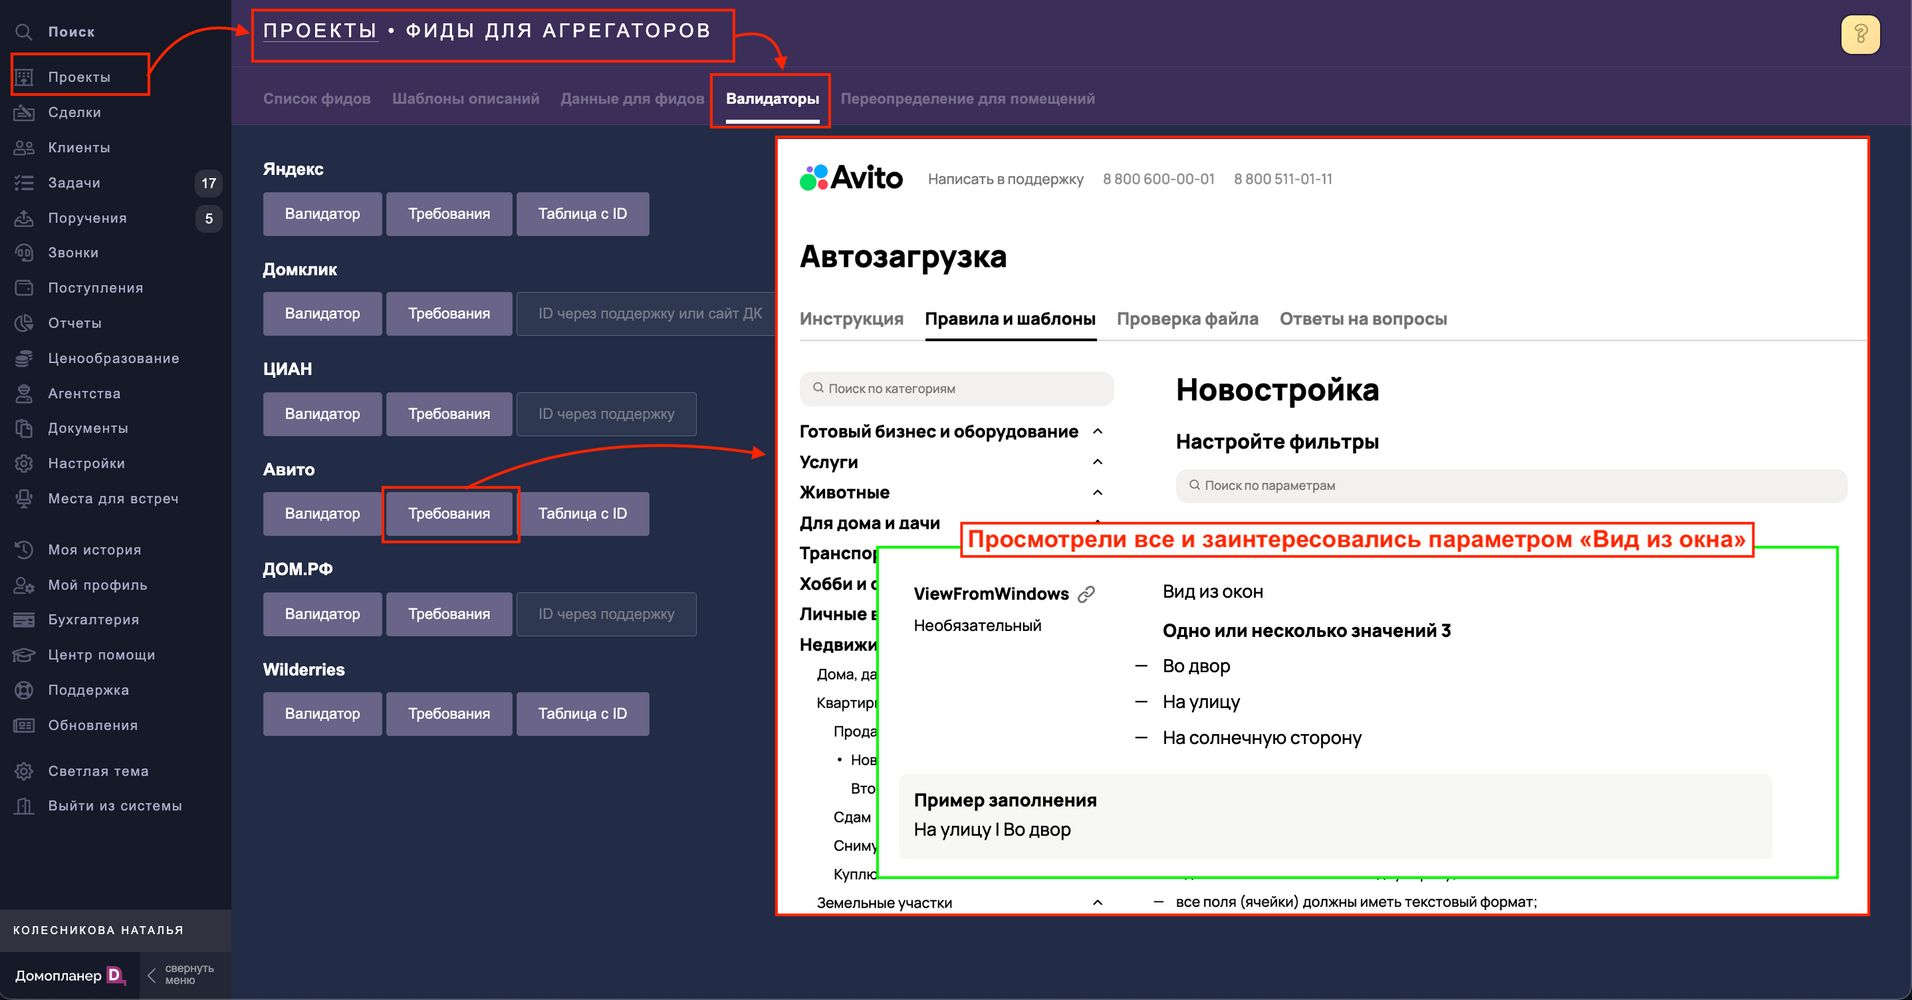Image resolution: width=1912 pixels, height=1000 pixels.
Task: Click the Поступления wallet icon
Action: point(24,288)
